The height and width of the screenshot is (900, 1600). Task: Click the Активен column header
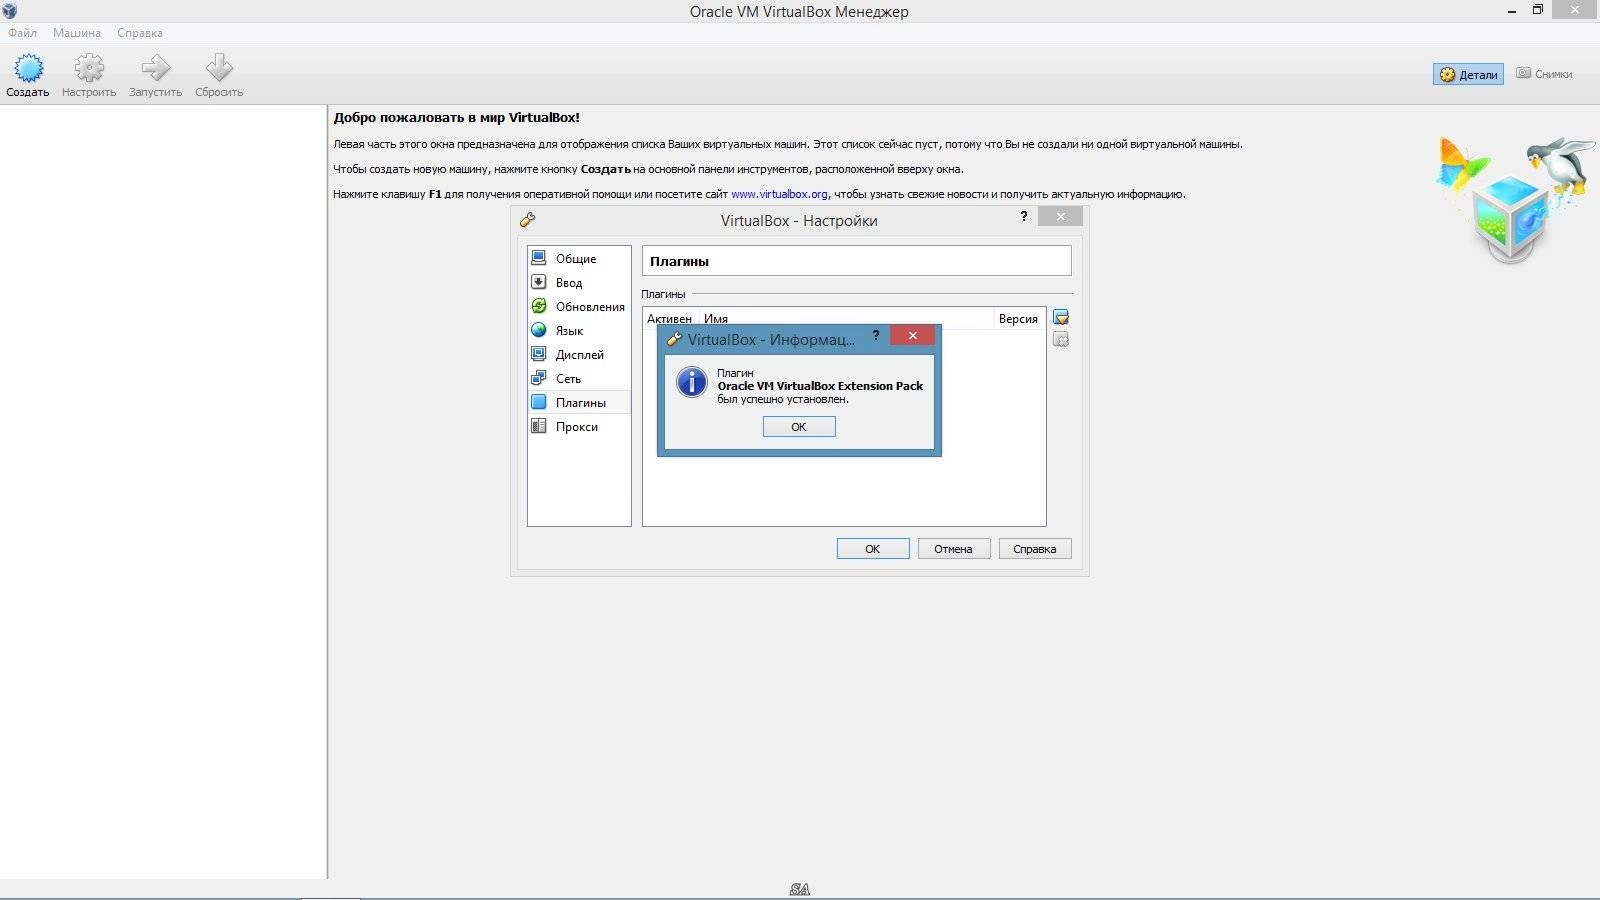[669, 319]
